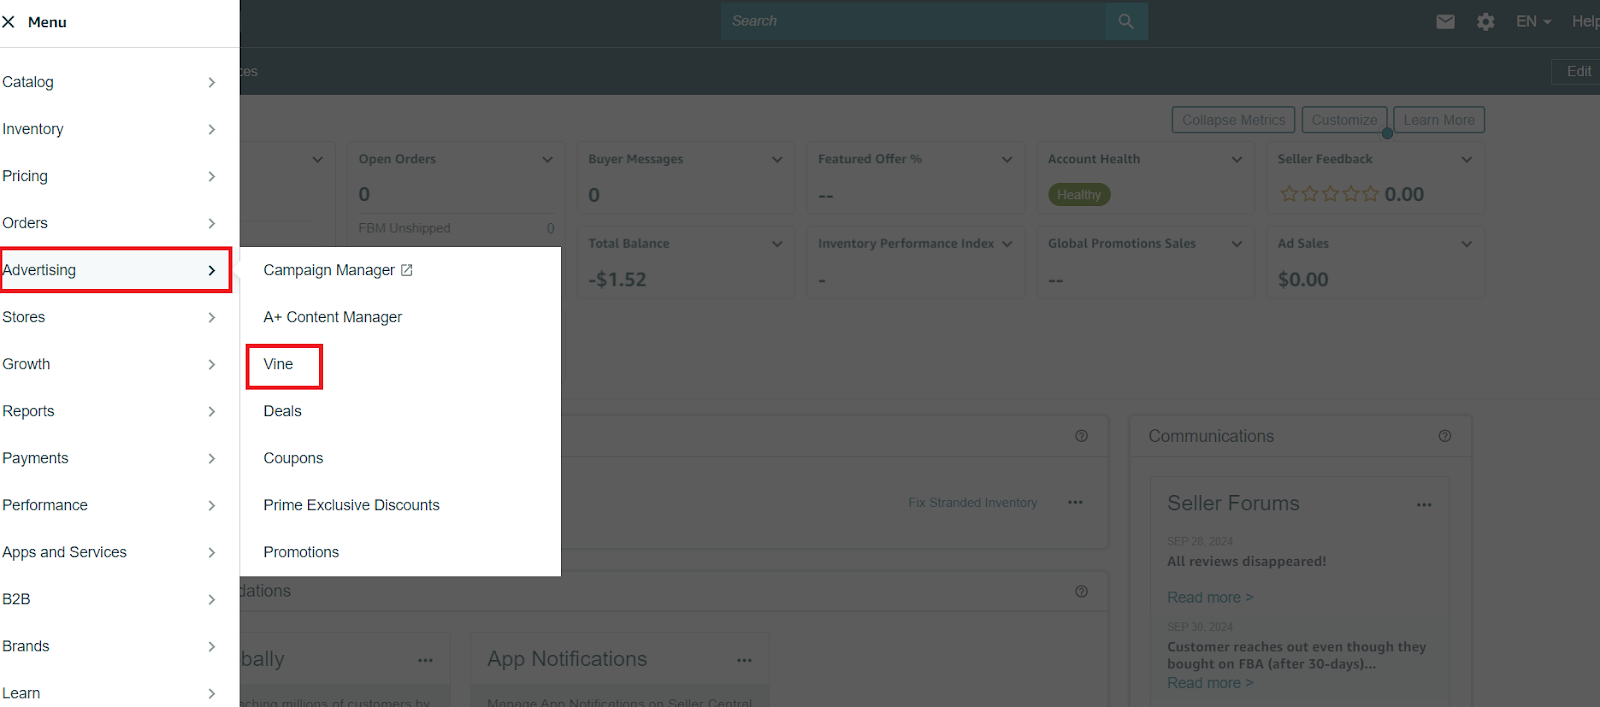Open help icon on Communications card

pos(1445,436)
